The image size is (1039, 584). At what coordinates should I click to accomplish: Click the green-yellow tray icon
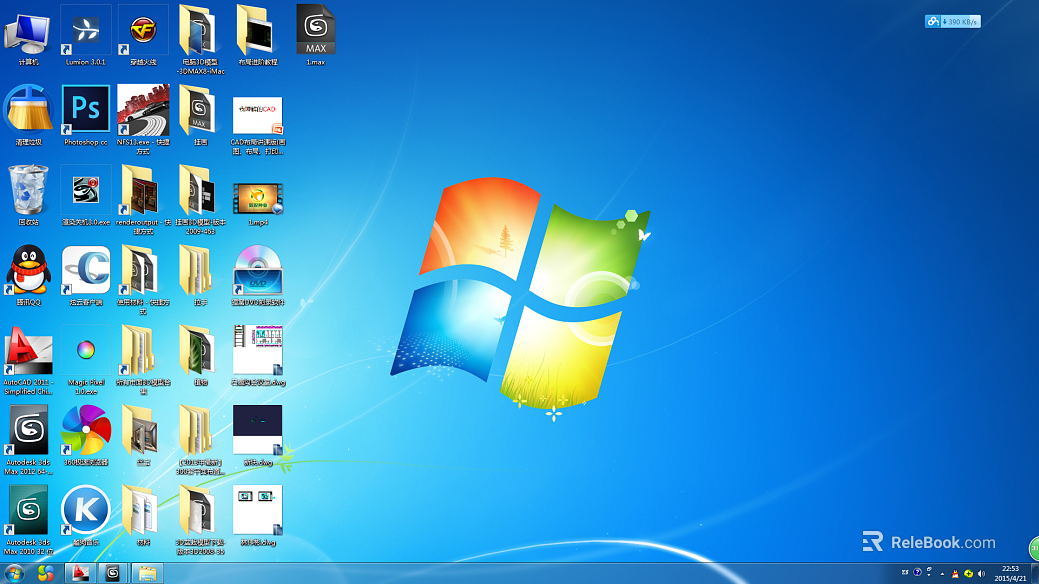pos(968,574)
